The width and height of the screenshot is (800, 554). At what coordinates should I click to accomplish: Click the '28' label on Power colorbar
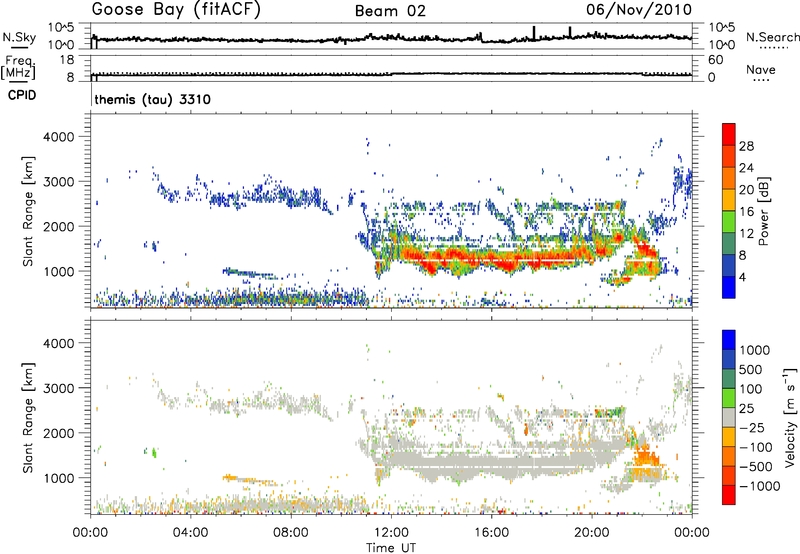click(746, 146)
